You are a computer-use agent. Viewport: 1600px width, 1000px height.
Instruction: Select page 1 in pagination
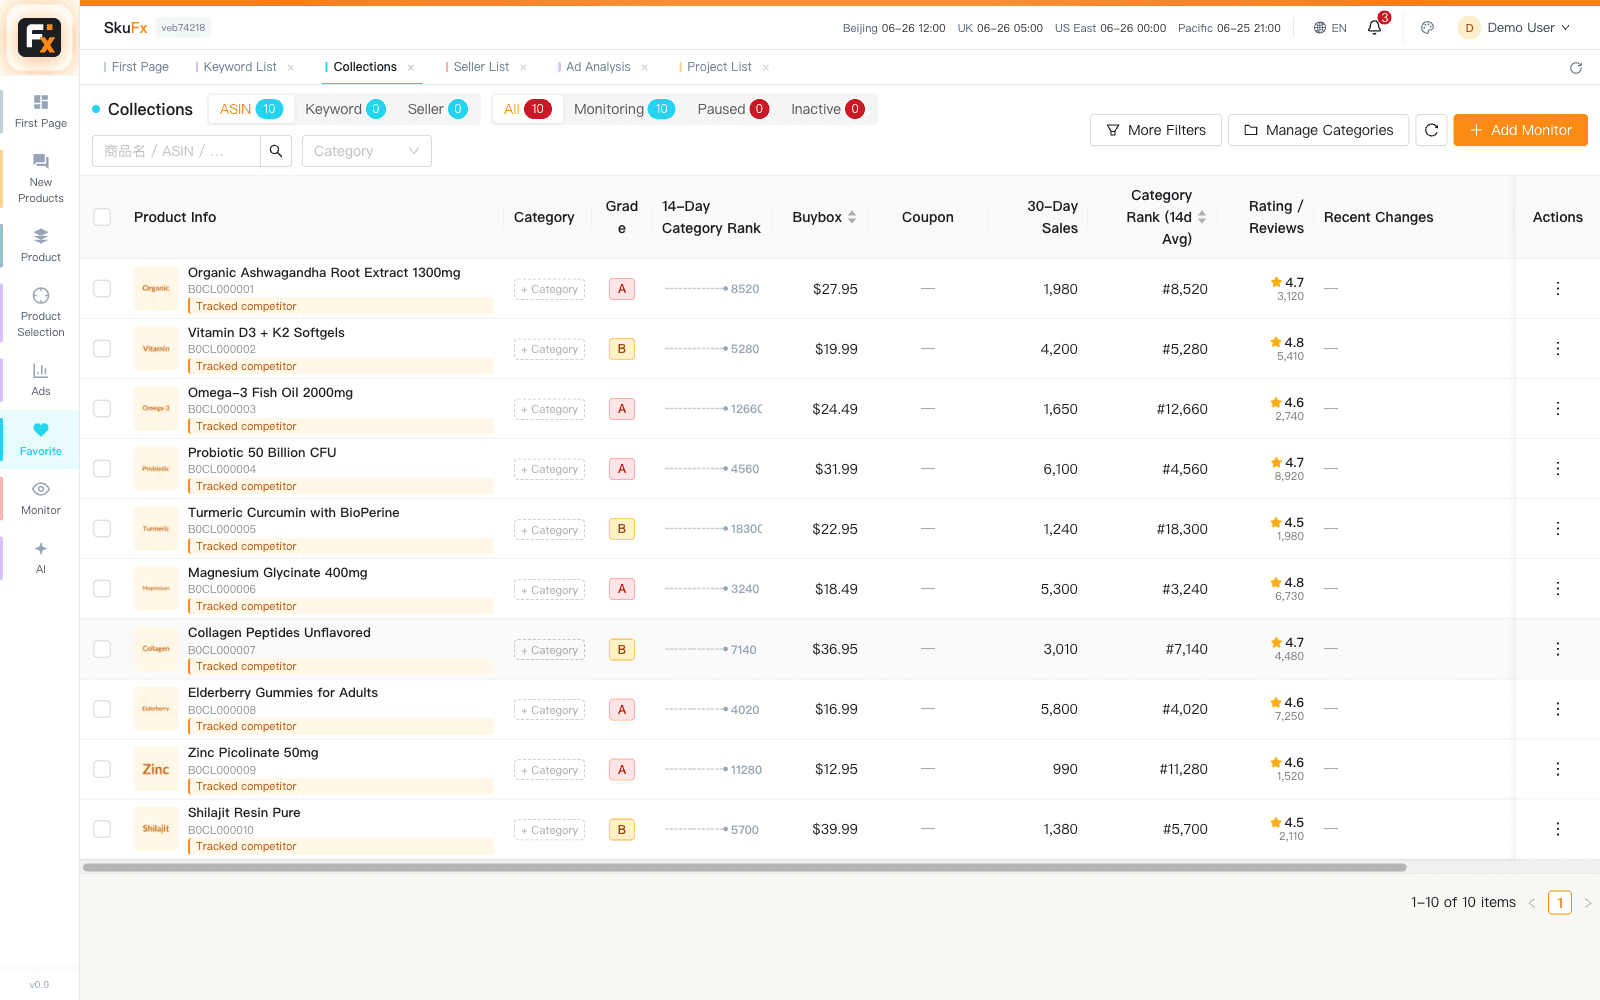pyautogui.click(x=1560, y=903)
